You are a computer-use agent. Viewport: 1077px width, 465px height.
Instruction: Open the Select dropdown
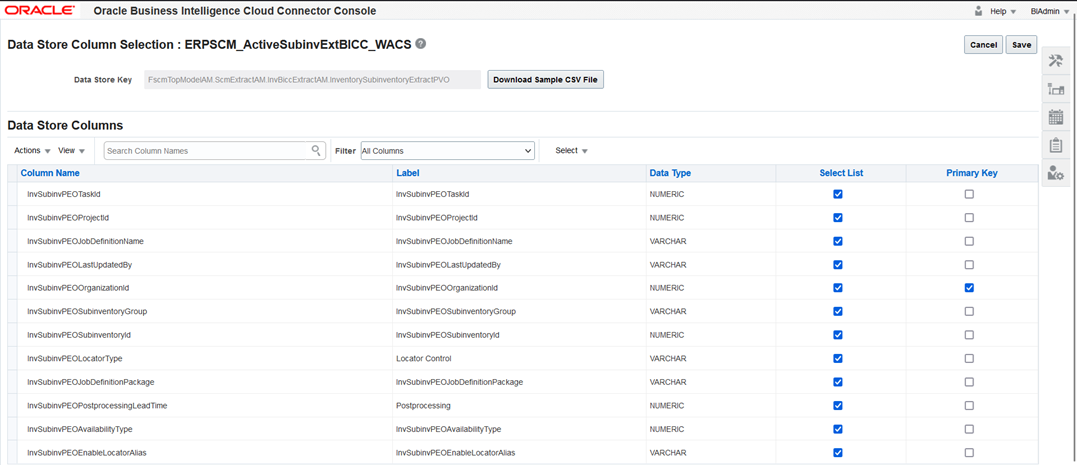pyautogui.click(x=571, y=150)
